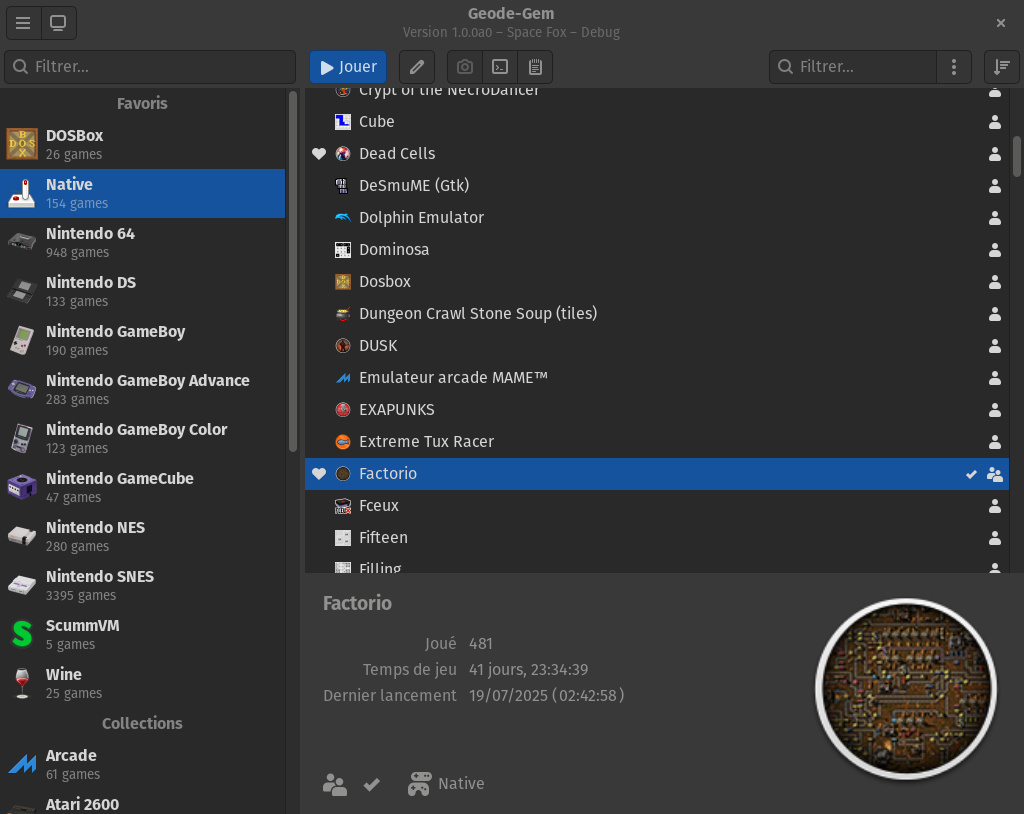This screenshot has height=814, width=1024.
Task: Click the Nintendo GameCube console icon
Action: tap(22, 487)
